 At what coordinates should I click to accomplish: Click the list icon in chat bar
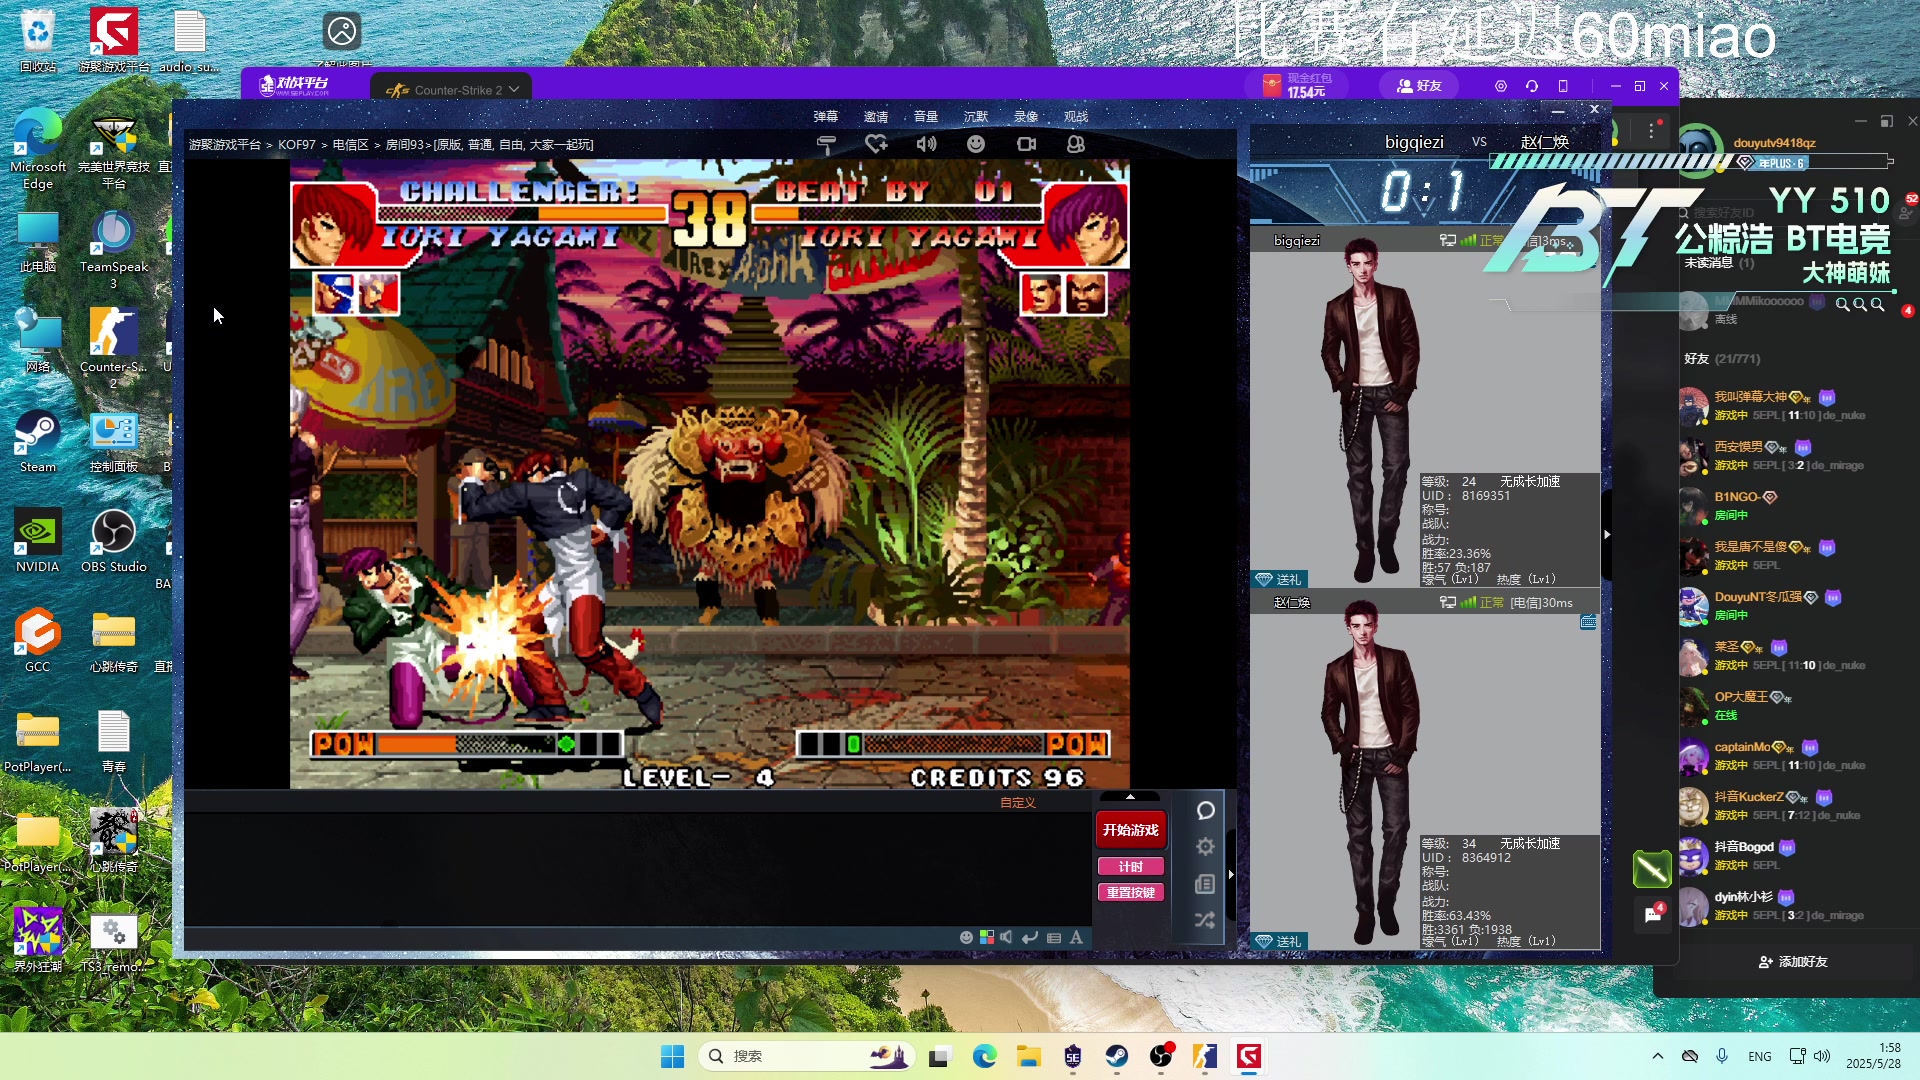[1054, 938]
